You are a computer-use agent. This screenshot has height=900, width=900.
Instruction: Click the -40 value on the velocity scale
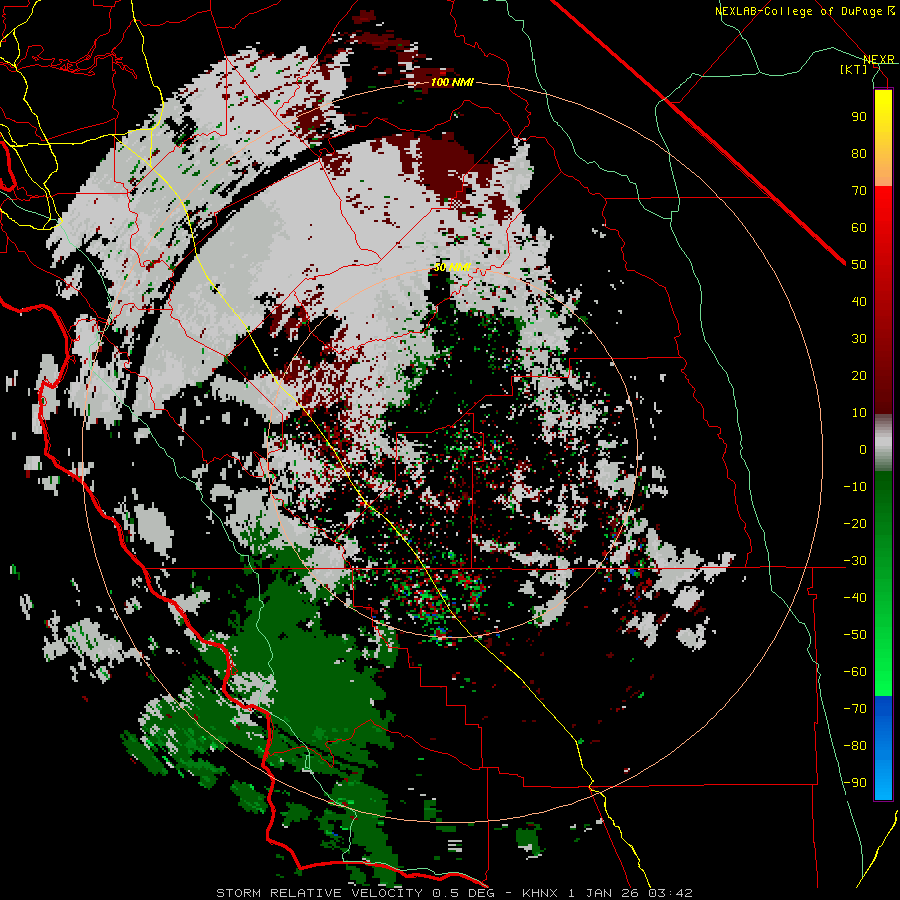coord(855,598)
